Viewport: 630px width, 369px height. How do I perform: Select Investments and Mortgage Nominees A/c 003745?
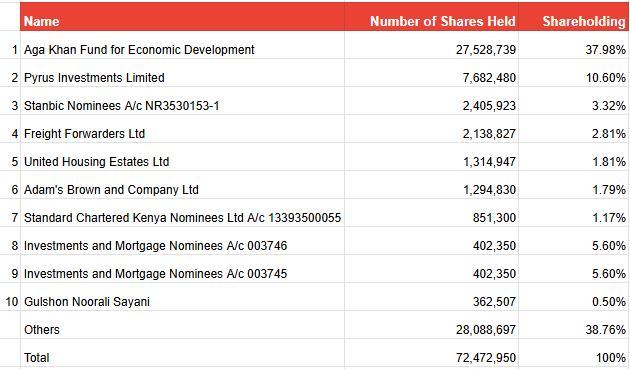coord(182,269)
